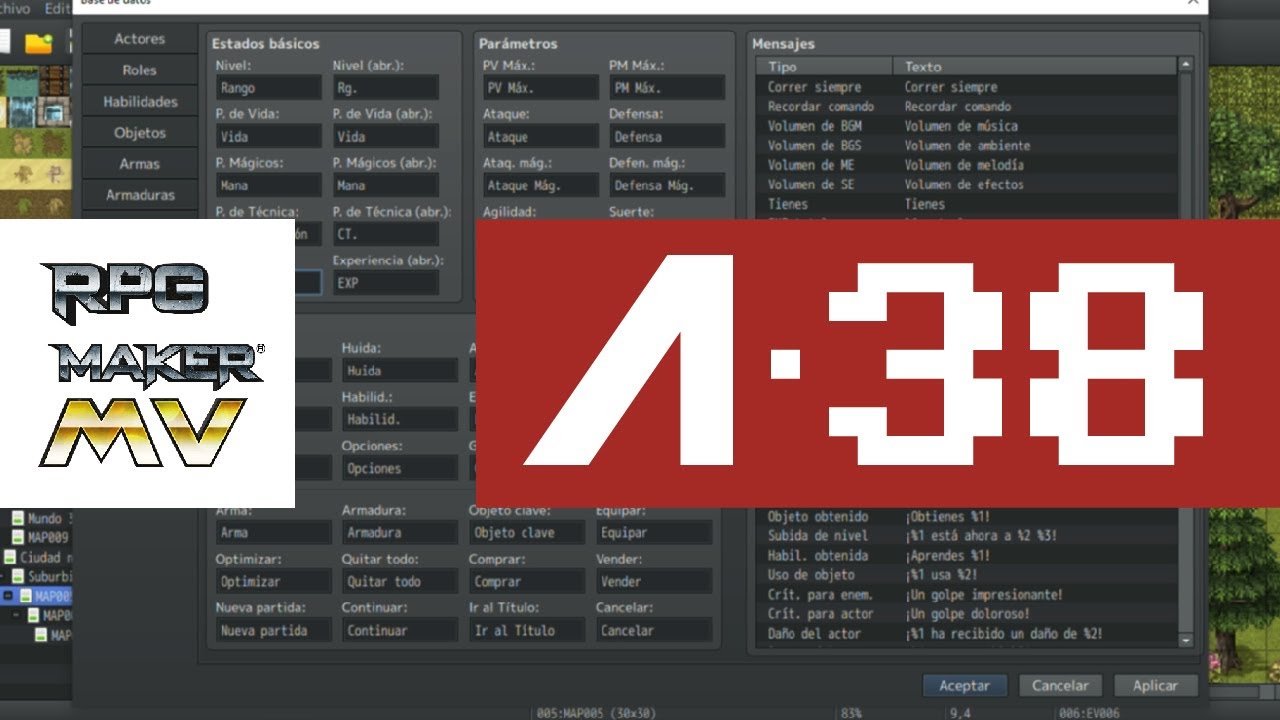Edit the Quitar todo field
Viewport: 1280px width, 720px height.
coord(399,581)
